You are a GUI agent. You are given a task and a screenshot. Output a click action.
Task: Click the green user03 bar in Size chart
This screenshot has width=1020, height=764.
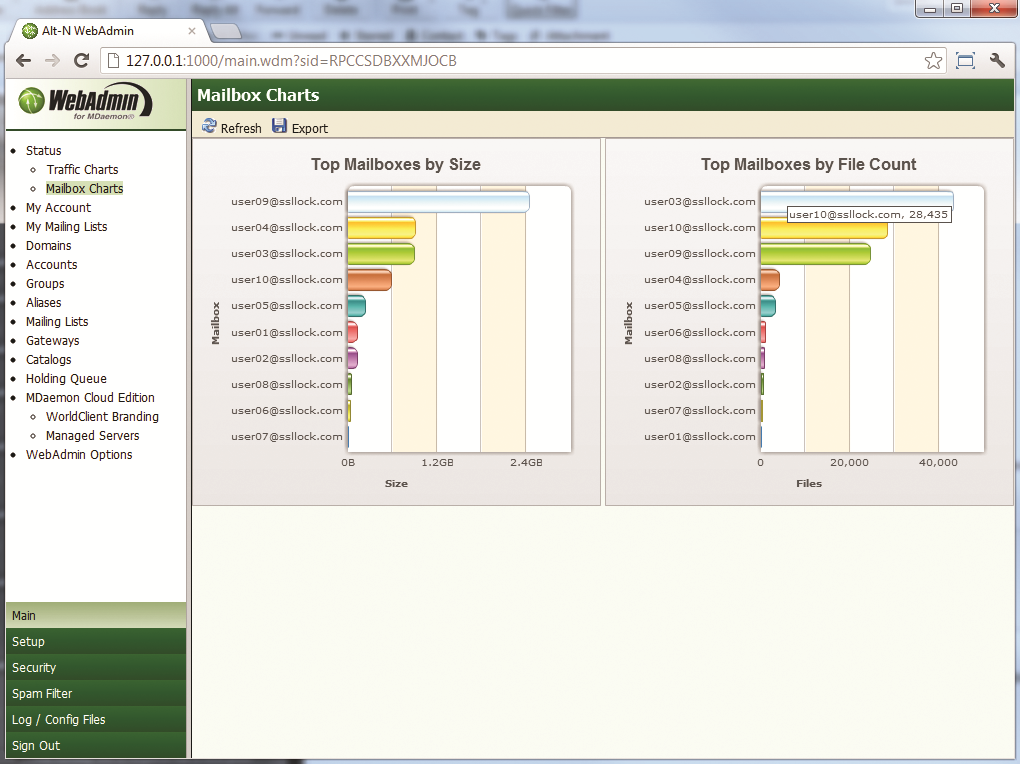[x=381, y=254]
